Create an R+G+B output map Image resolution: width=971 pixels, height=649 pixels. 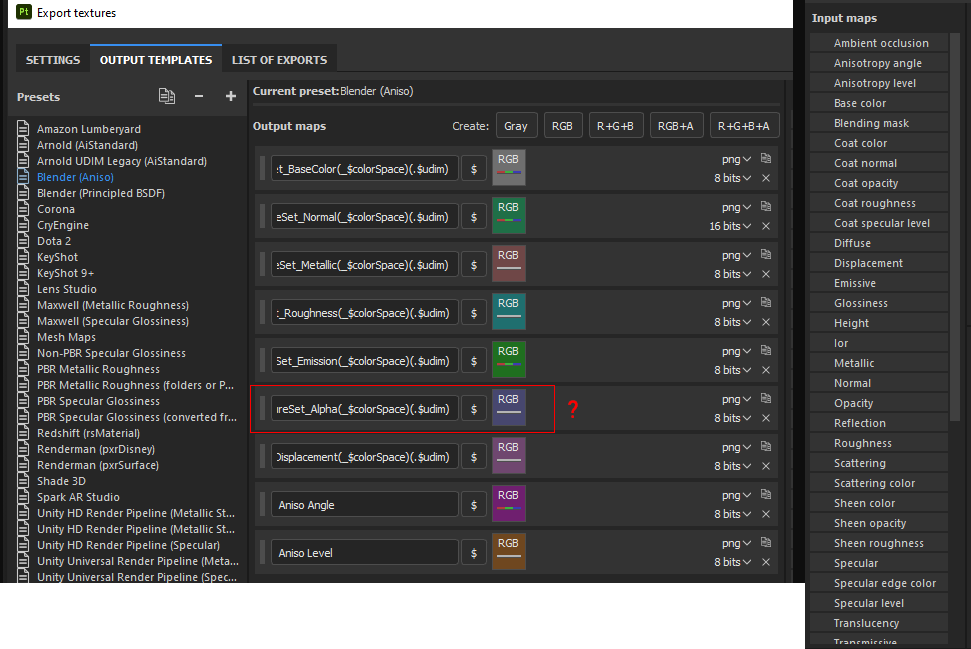coord(616,126)
